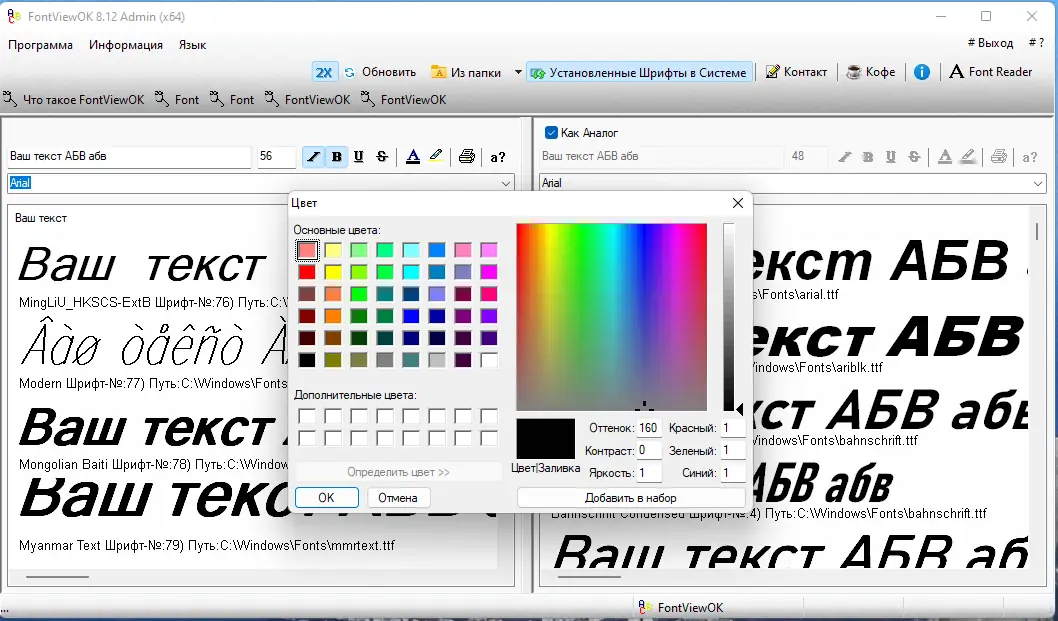Image resolution: width=1058 pixels, height=621 pixels.
Task: Toggle strikethrough in left pane
Action: click(382, 157)
